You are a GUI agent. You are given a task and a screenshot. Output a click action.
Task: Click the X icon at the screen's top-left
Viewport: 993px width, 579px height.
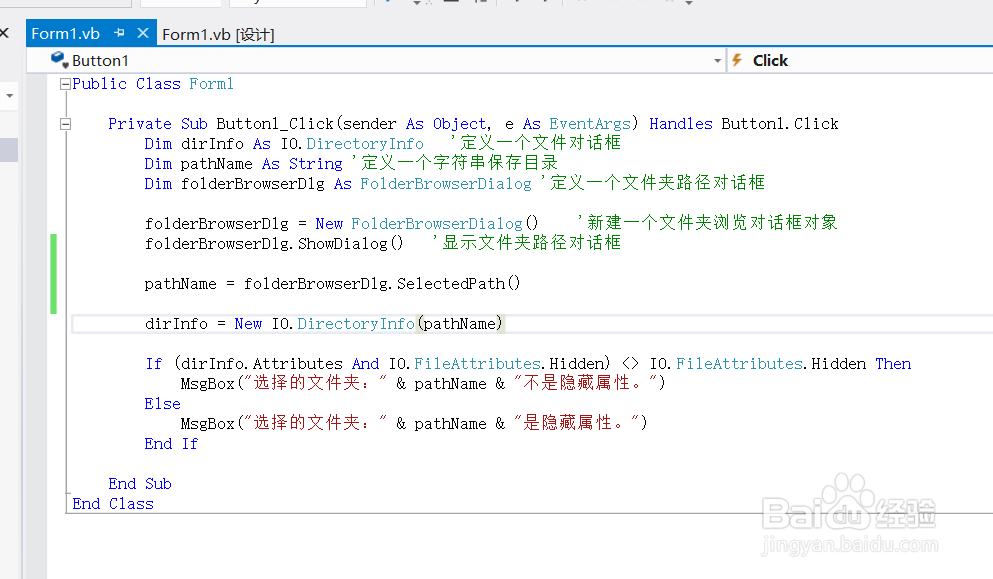coord(4,32)
